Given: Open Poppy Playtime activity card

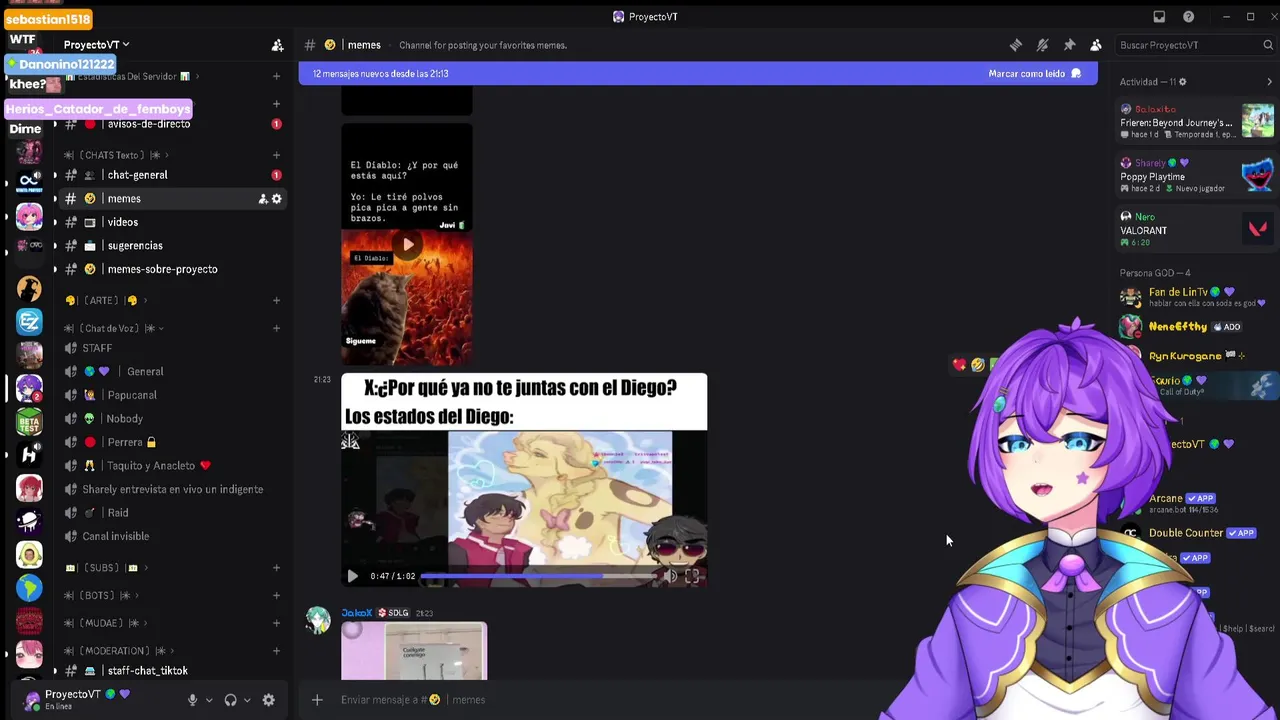Looking at the screenshot, I should [1197, 175].
